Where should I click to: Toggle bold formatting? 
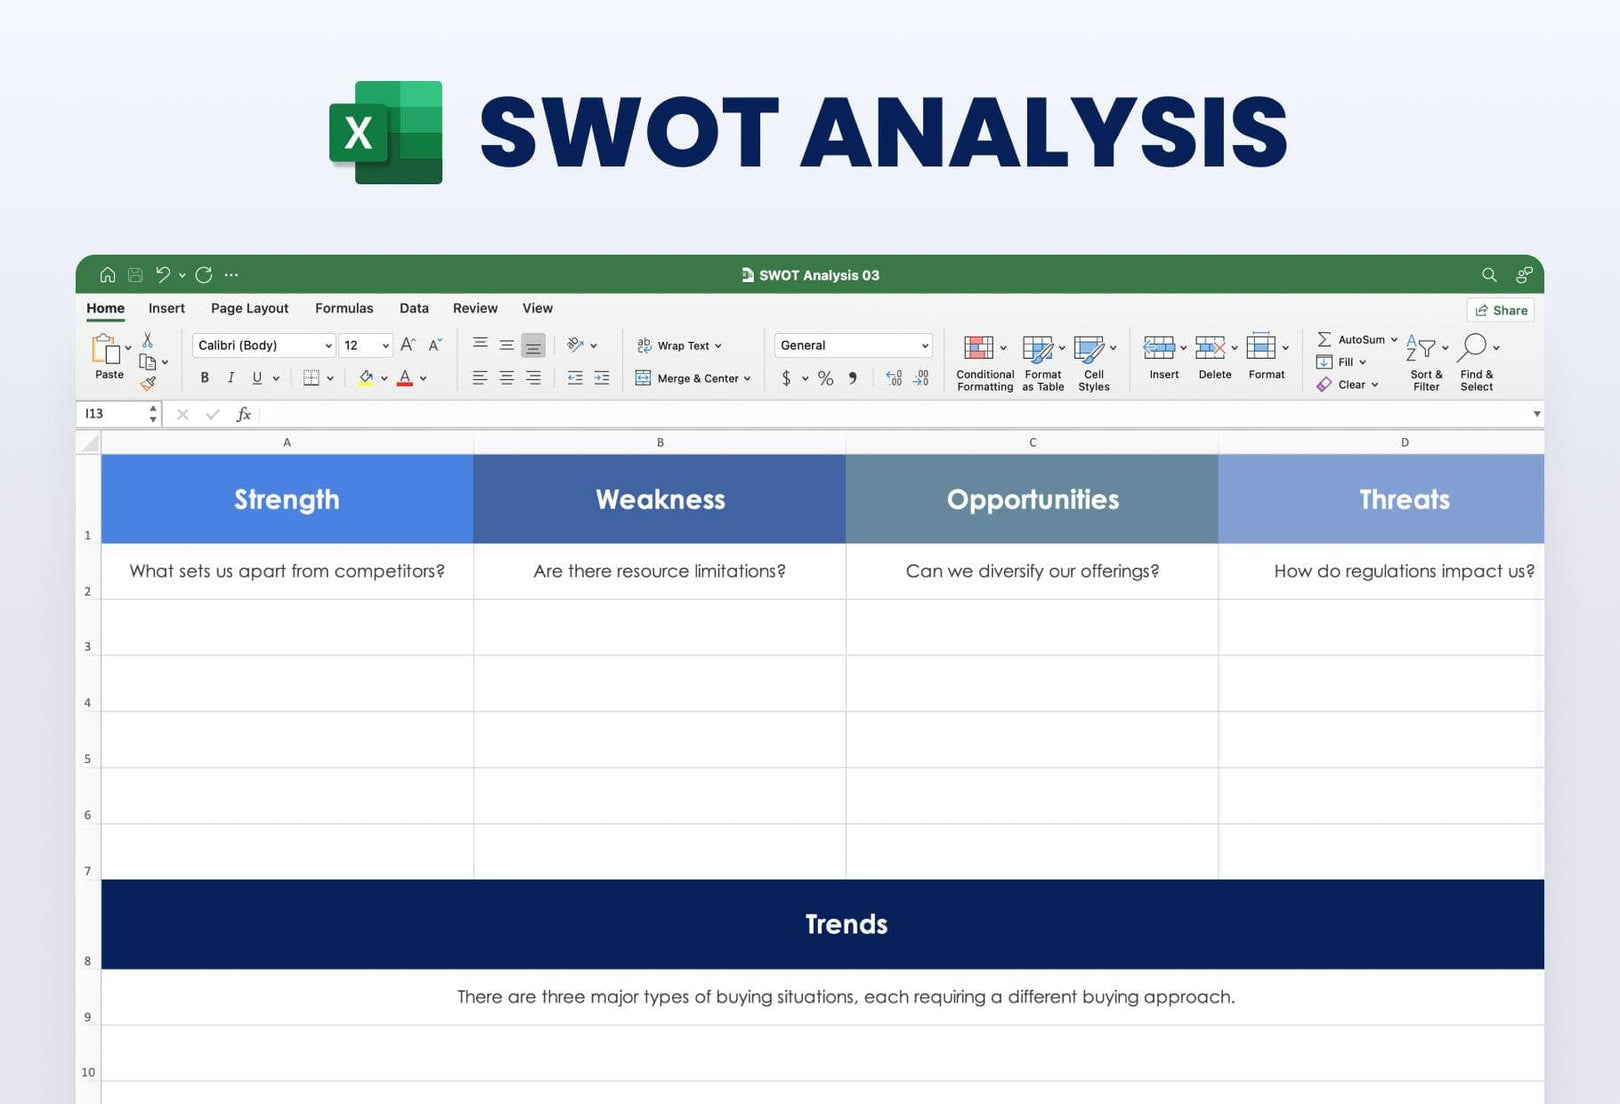click(x=204, y=378)
